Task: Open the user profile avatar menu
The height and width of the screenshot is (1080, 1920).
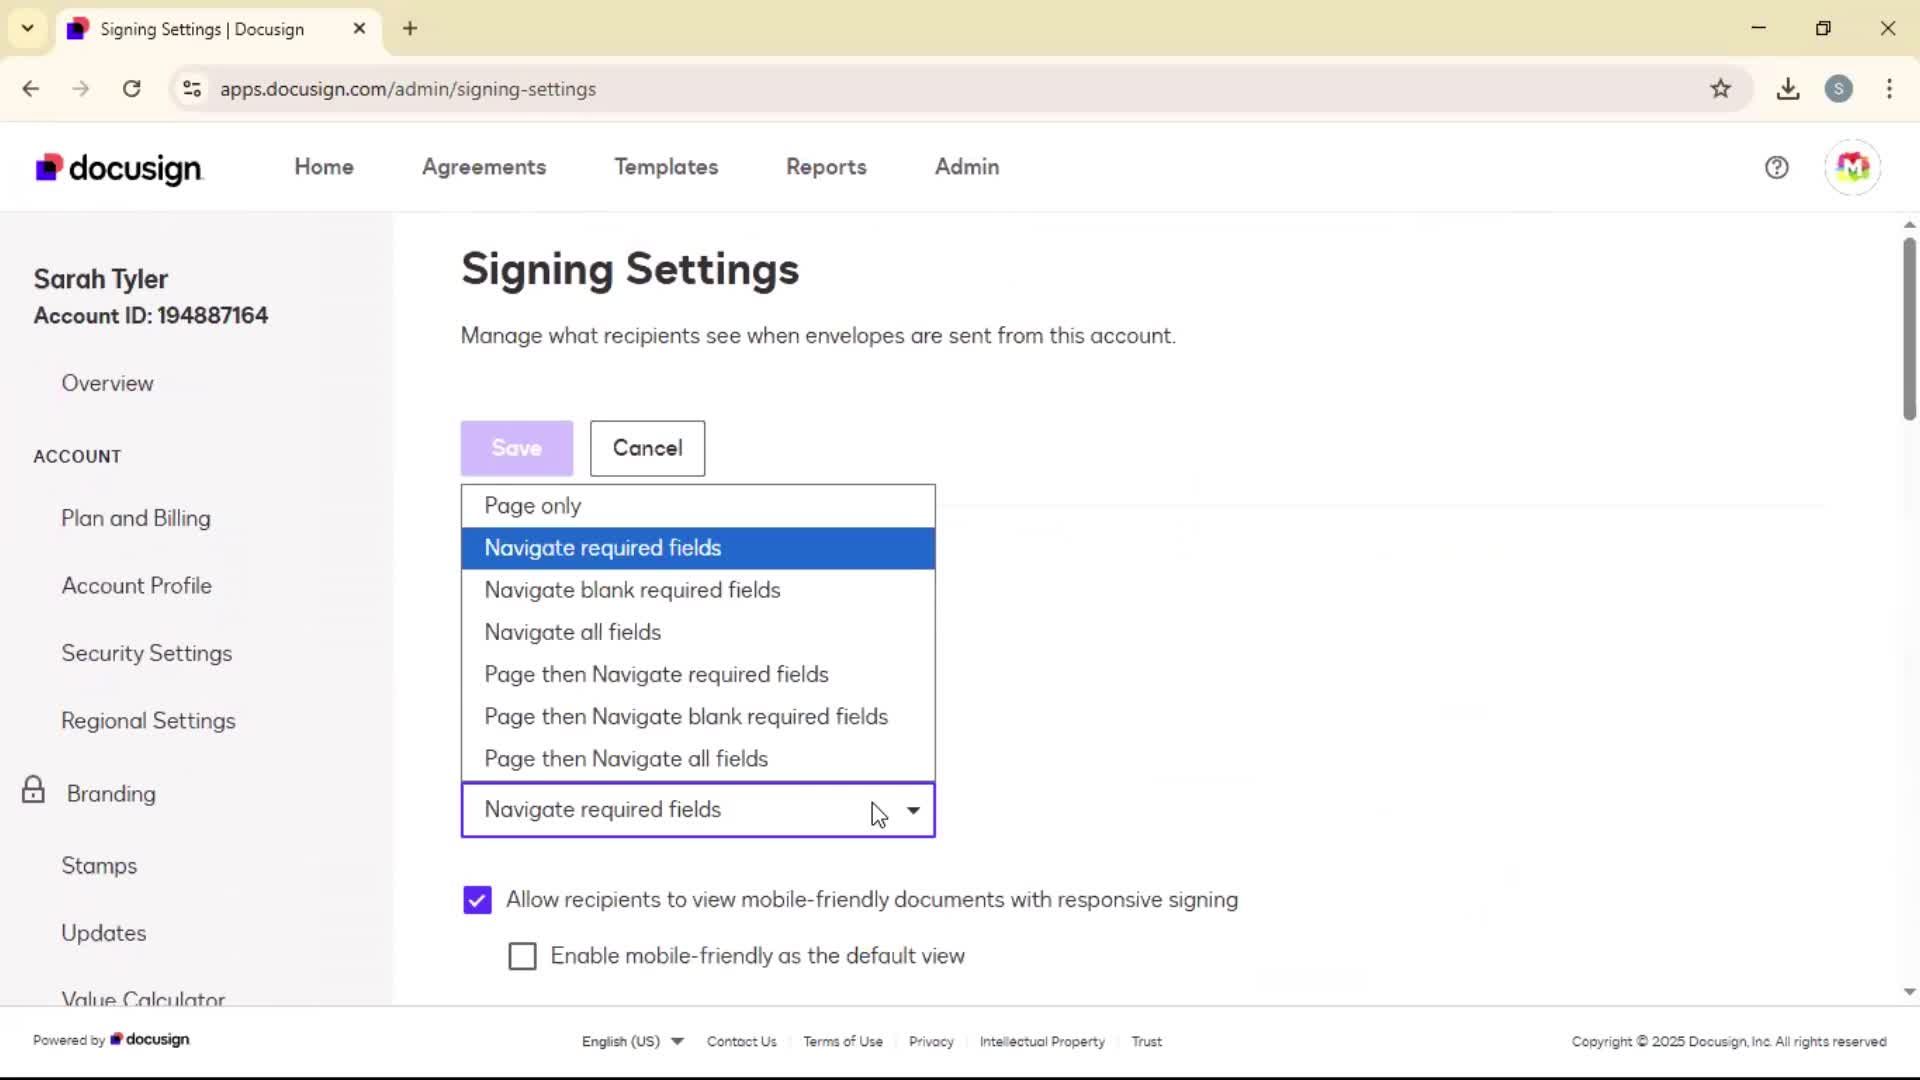Action: 1852,167
